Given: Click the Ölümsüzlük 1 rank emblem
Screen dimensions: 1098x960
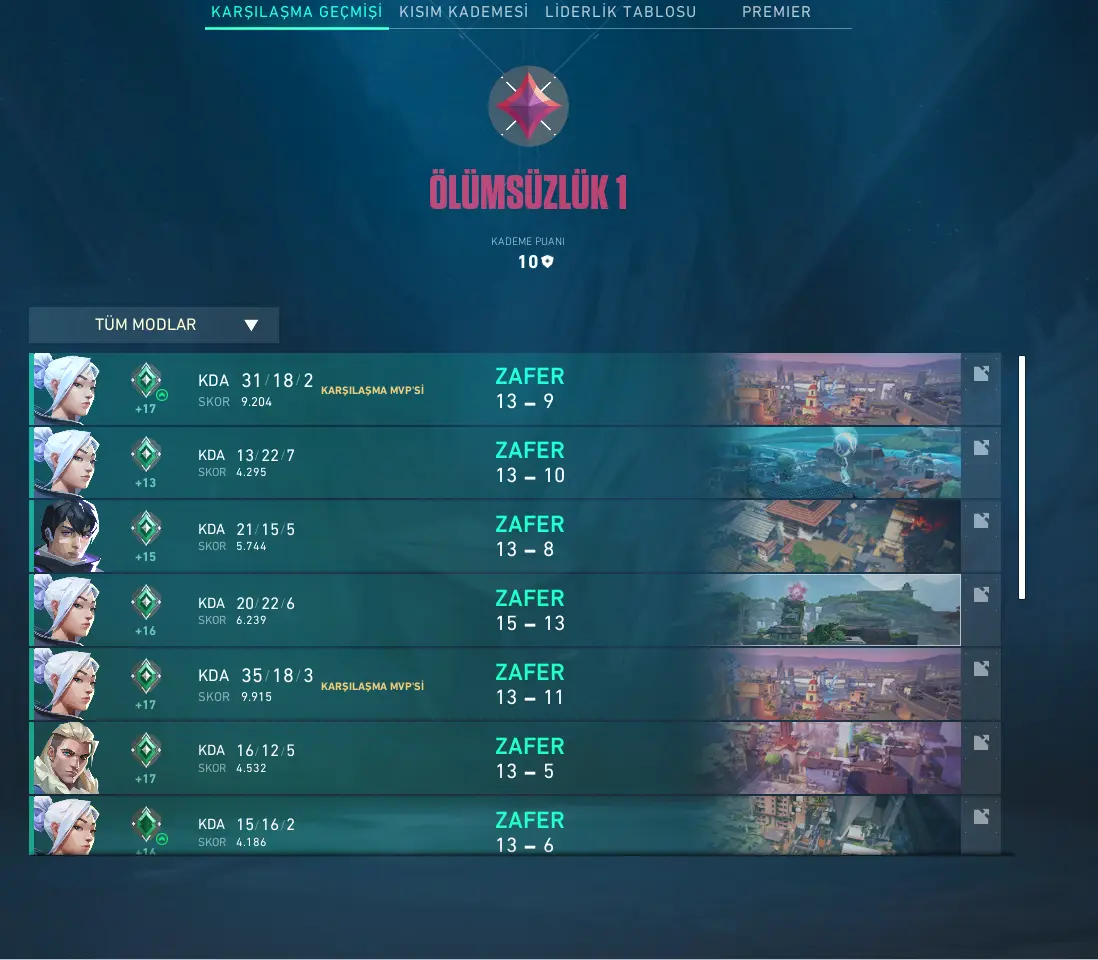Looking at the screenshot, I should [x=528, y=106].
